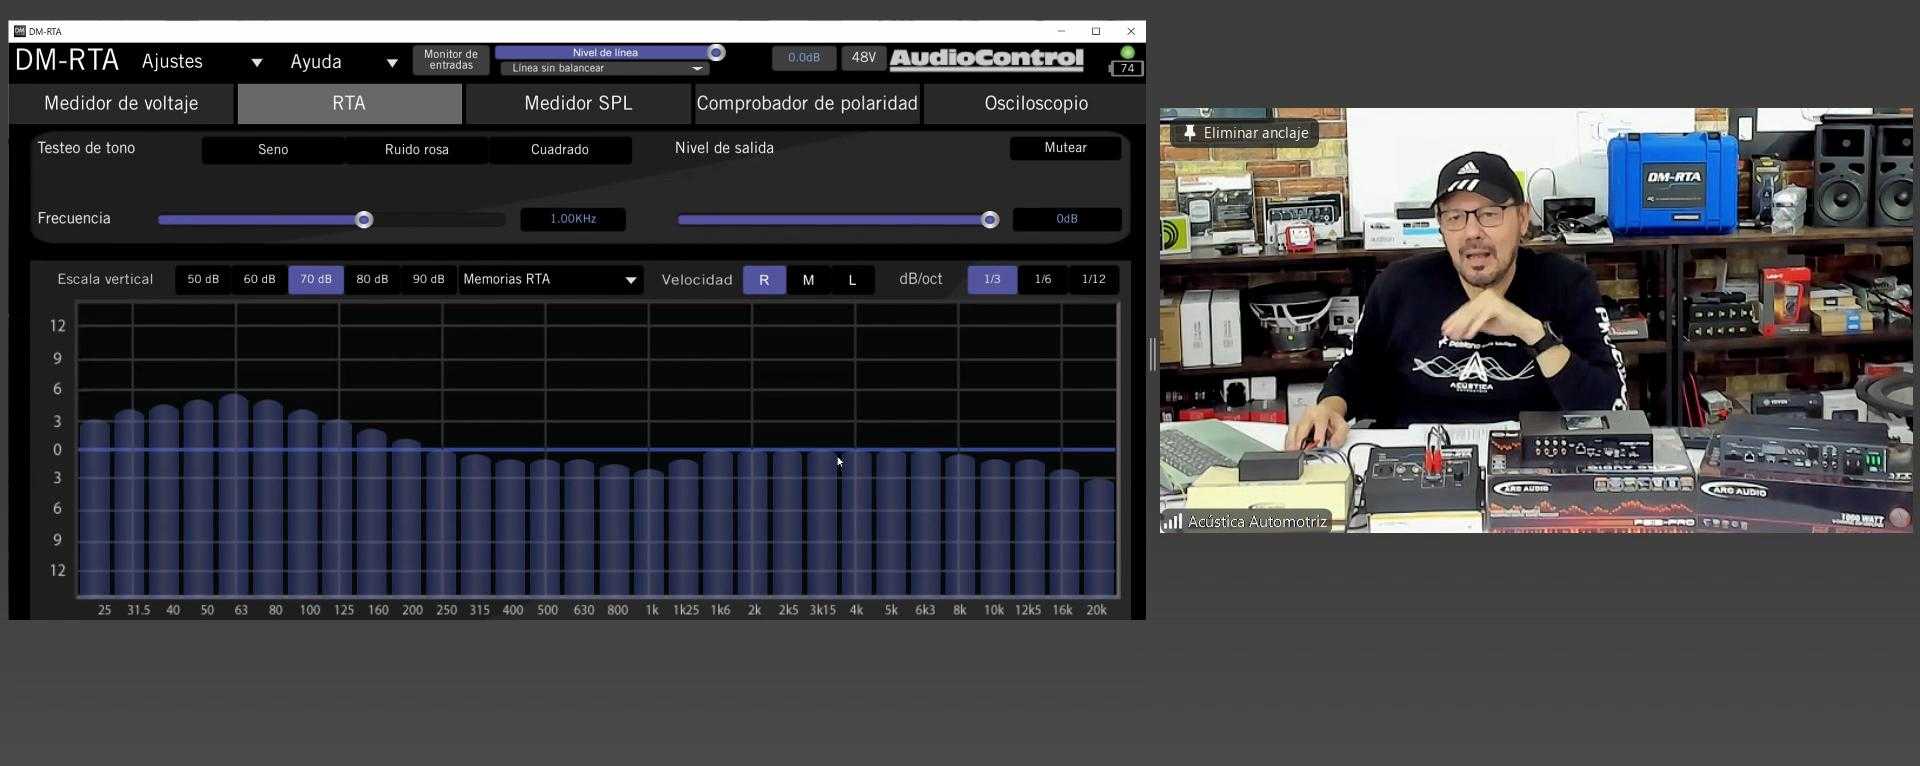Start the Ruido rosa test tone
1920x766 pixels.
coord(416,149)
